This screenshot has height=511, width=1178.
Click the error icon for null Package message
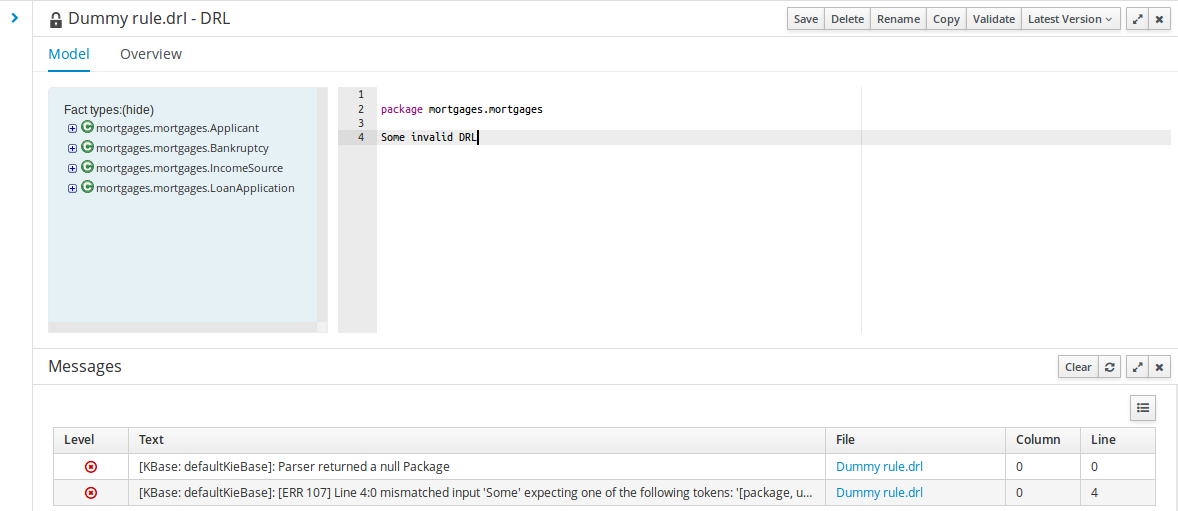(x=91, y=466)
